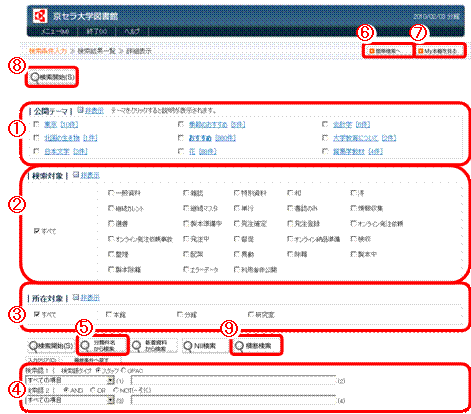The width and height of the screenshot is (471, 414).
Task: Open the 花 theme link
Action: coord(192,151)
